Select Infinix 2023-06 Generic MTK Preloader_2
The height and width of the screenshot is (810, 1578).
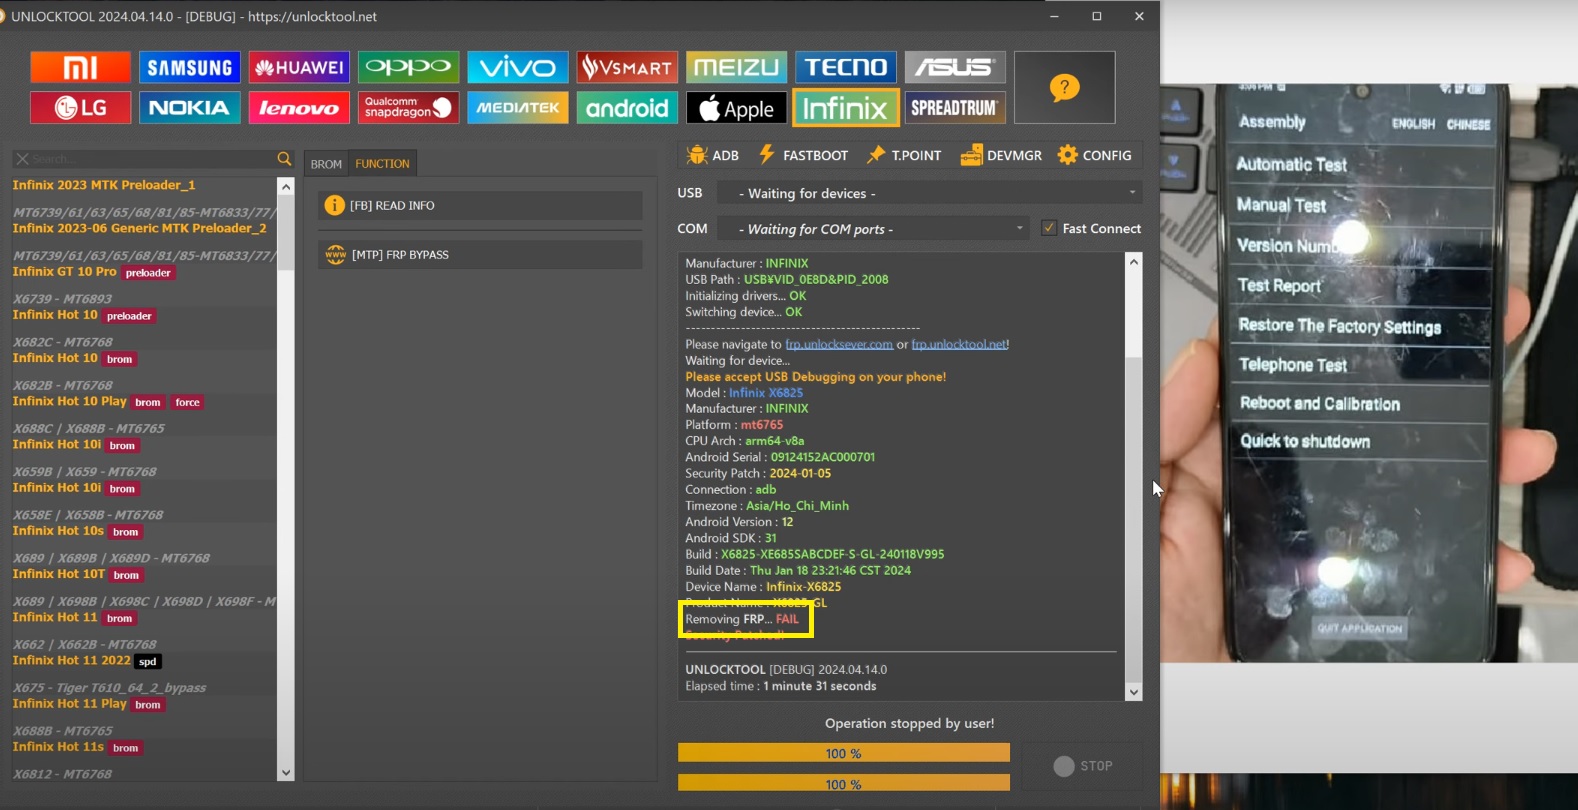(x=140, y=228)
